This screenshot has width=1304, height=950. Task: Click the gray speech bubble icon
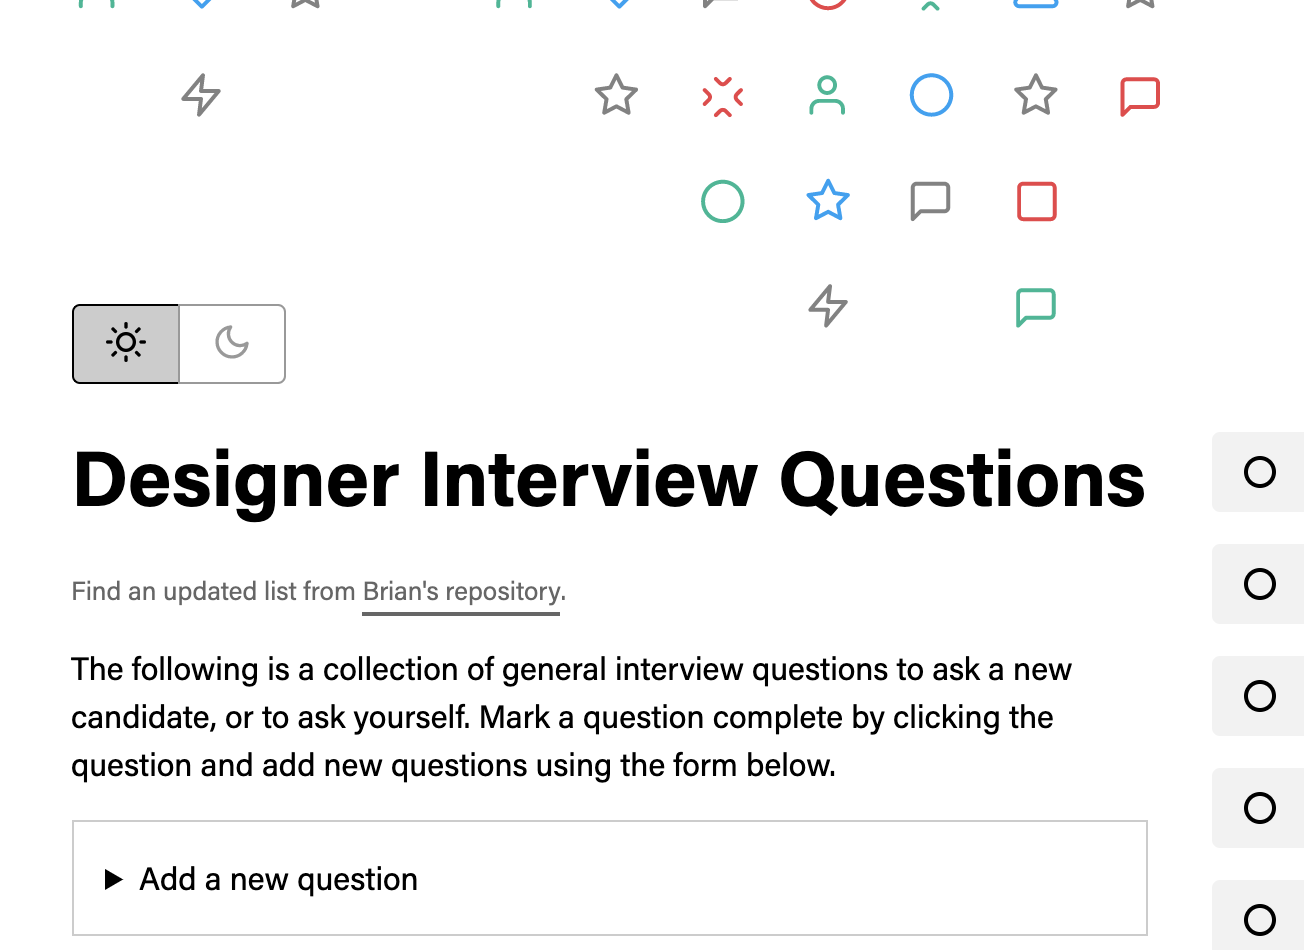tap(930, 201)
